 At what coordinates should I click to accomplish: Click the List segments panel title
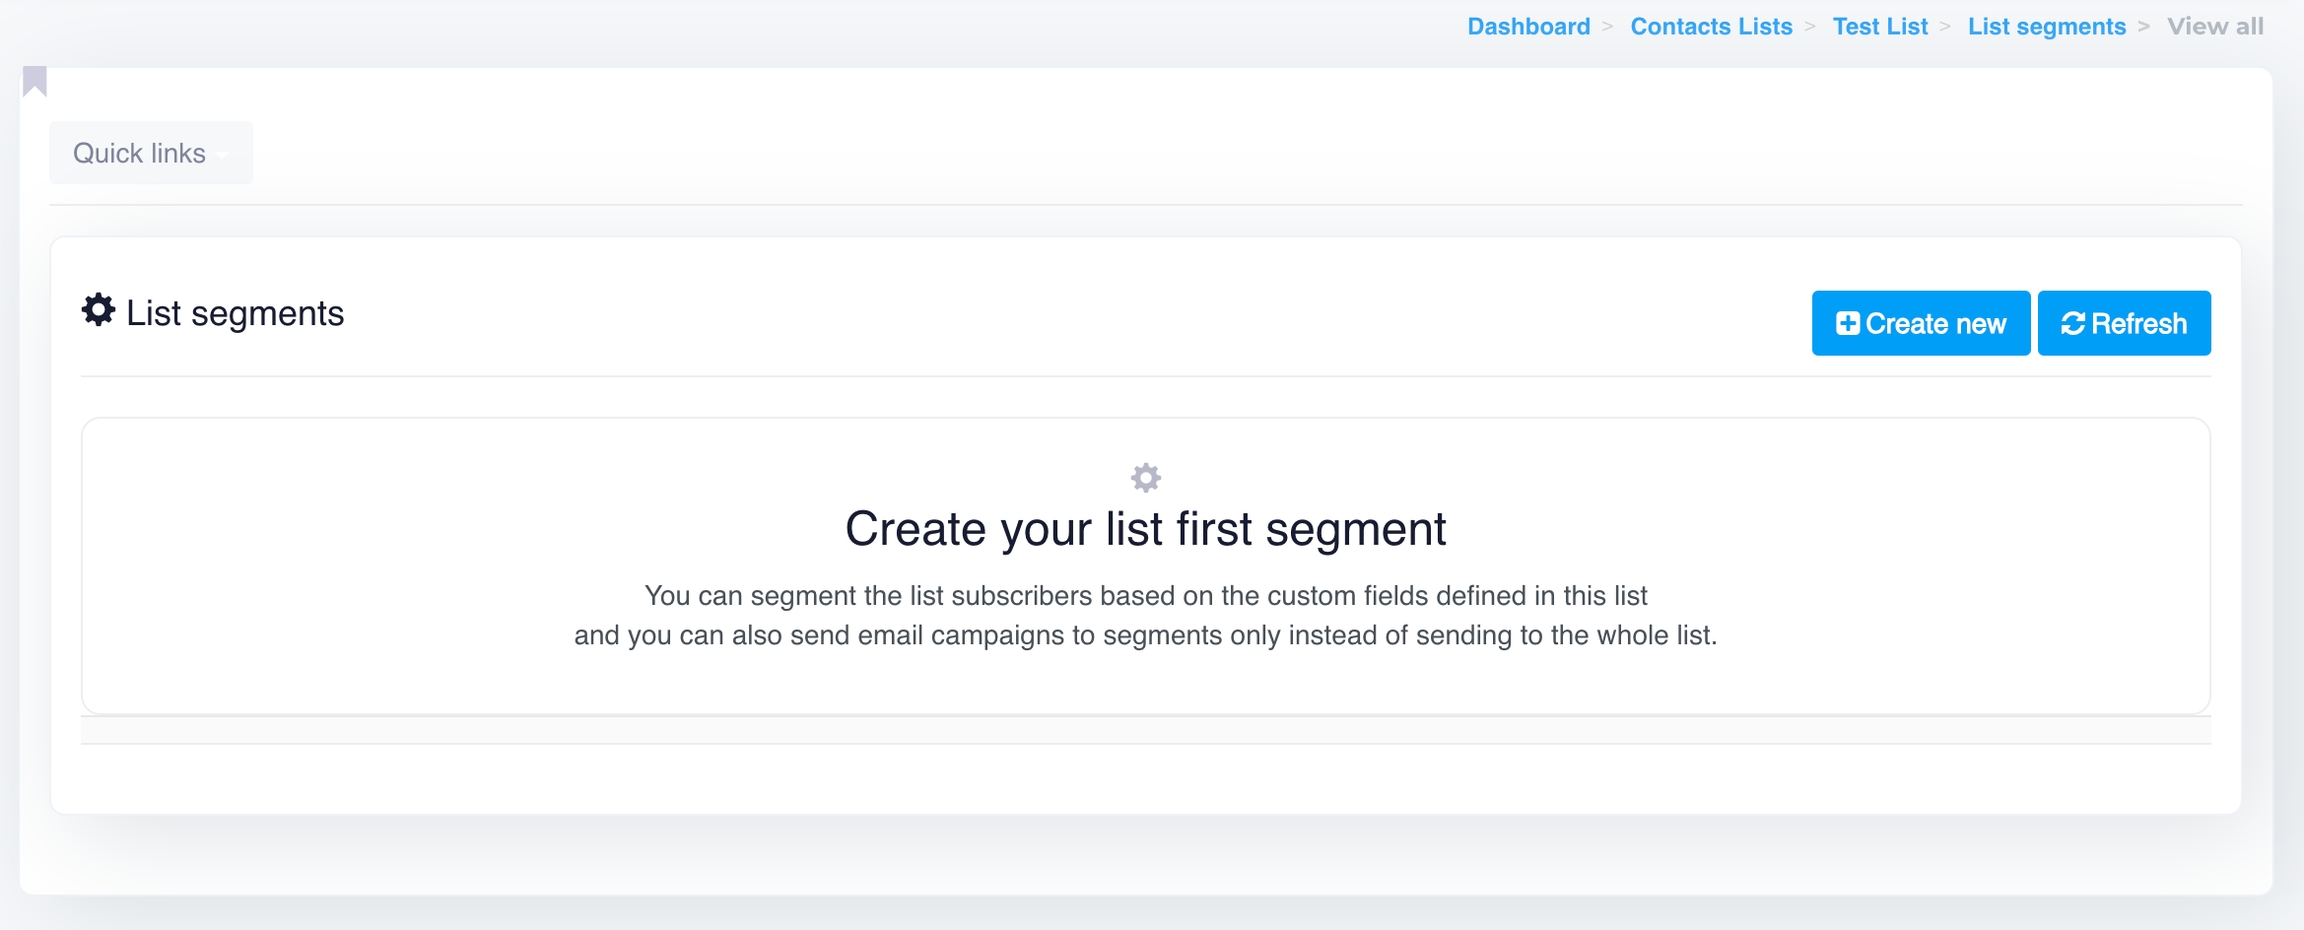tap(235, 314)
